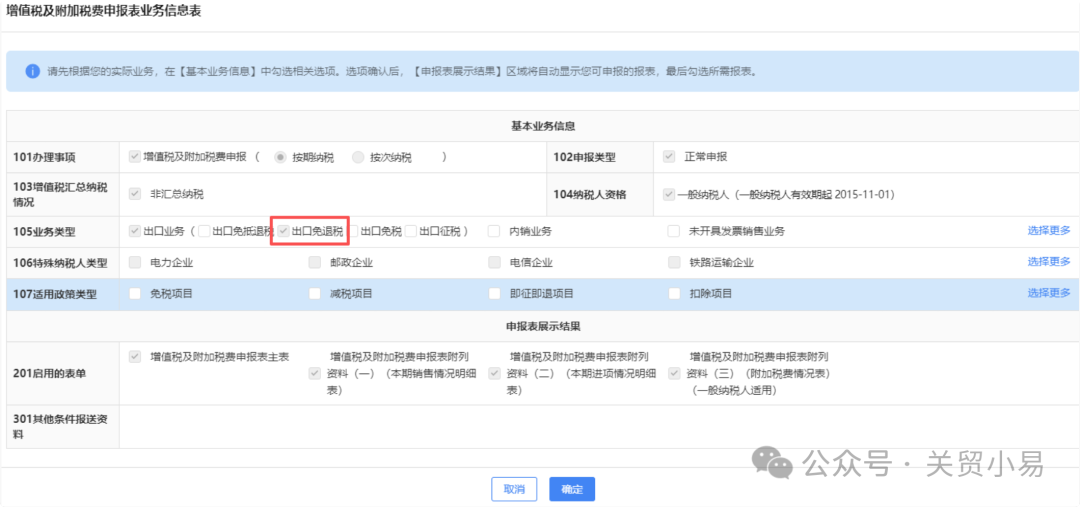
Task: Toggle the 正常申报 checkbox
Action: click(668, 156)
